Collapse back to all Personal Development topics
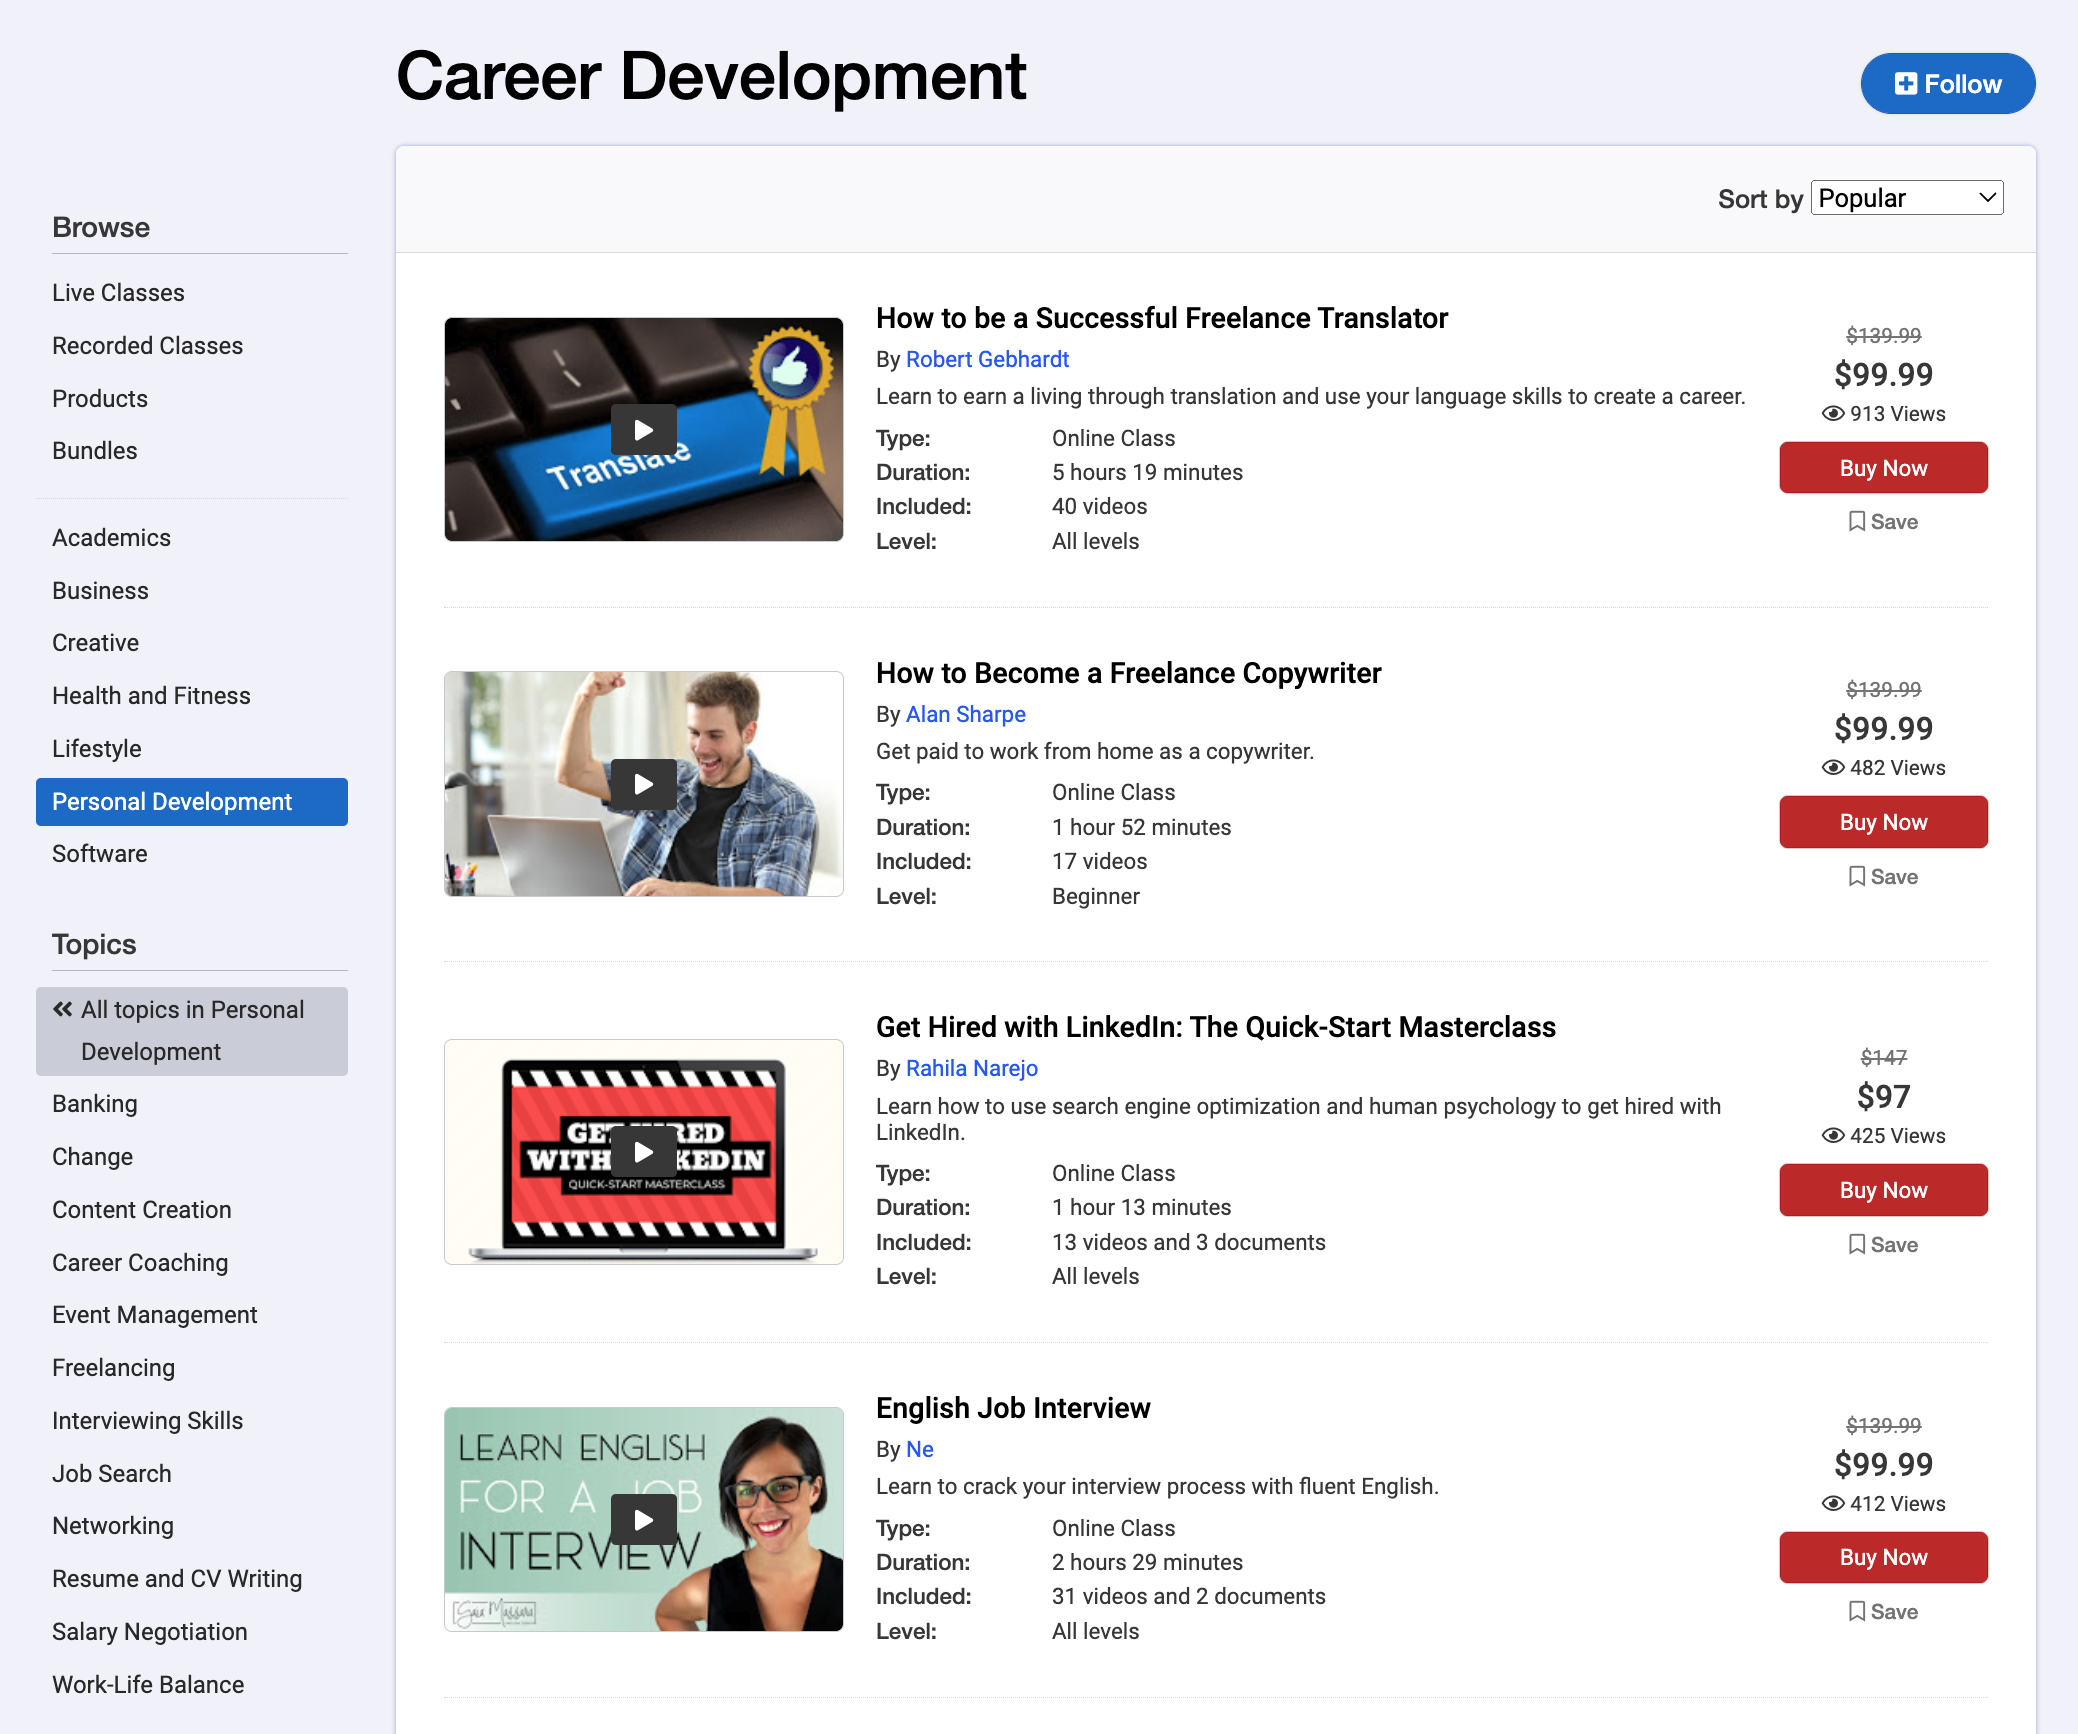The image size is (2078, 1734). coord(191,1030)
